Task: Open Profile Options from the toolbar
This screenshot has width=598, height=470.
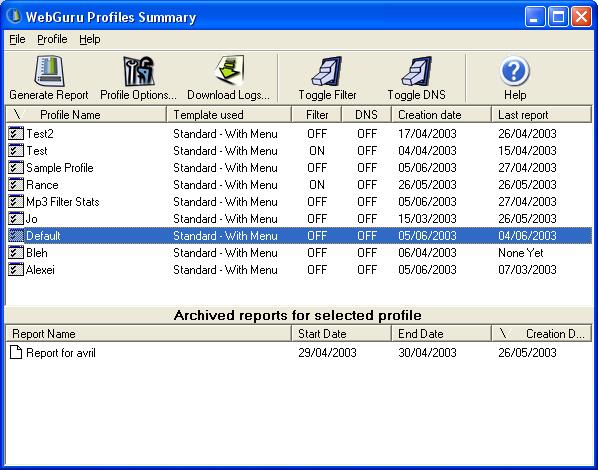Action: [138, 71]
